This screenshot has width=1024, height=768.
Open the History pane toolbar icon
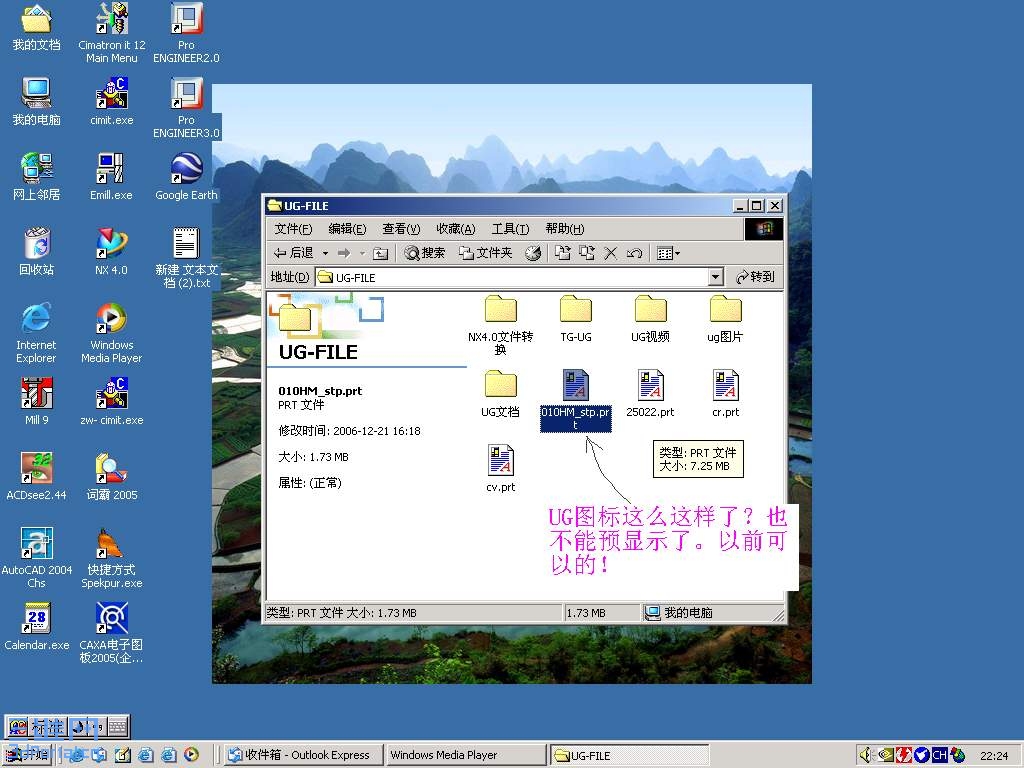coord(533,253)
